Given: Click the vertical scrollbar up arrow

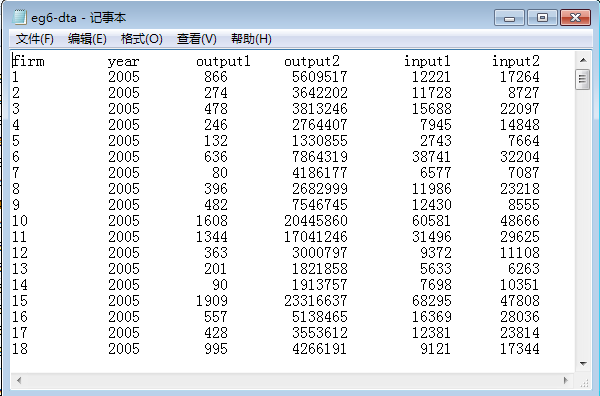Looking at the screenshot, I should 583,60.
